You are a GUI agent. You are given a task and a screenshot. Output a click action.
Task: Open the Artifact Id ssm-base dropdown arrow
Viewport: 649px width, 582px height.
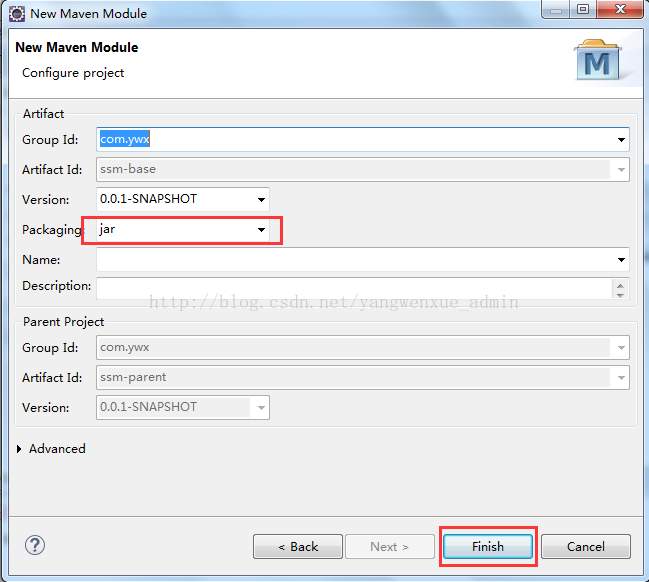tap(621, 170)
